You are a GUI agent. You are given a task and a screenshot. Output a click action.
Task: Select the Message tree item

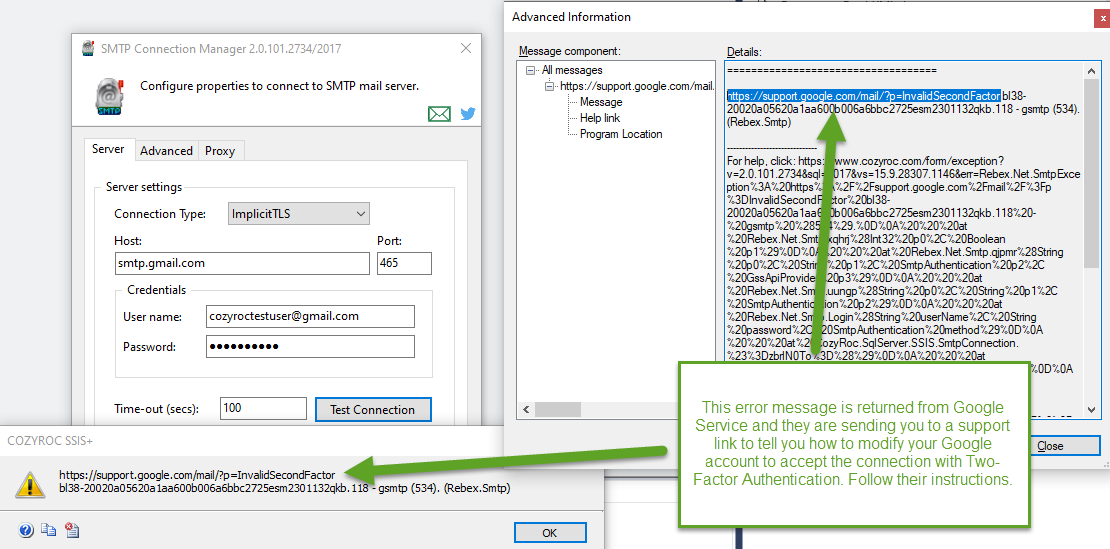(601, 102)
